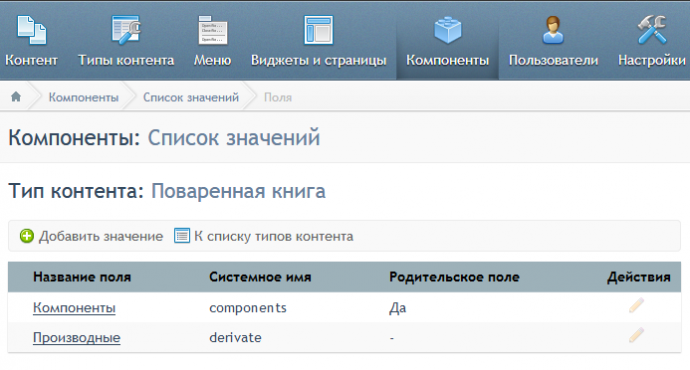This screenshot has height=370, width=690.
Task: Go to Компоненты breadcrumb link
Action: [x=84, y=97]
